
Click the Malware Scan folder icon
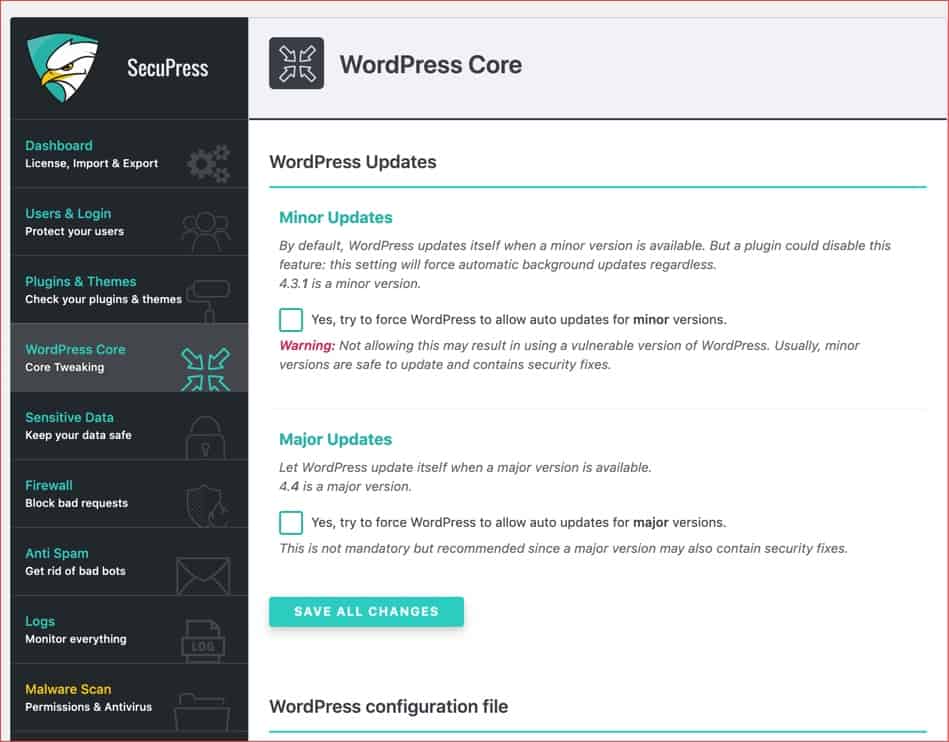click(x=202, y=712)
